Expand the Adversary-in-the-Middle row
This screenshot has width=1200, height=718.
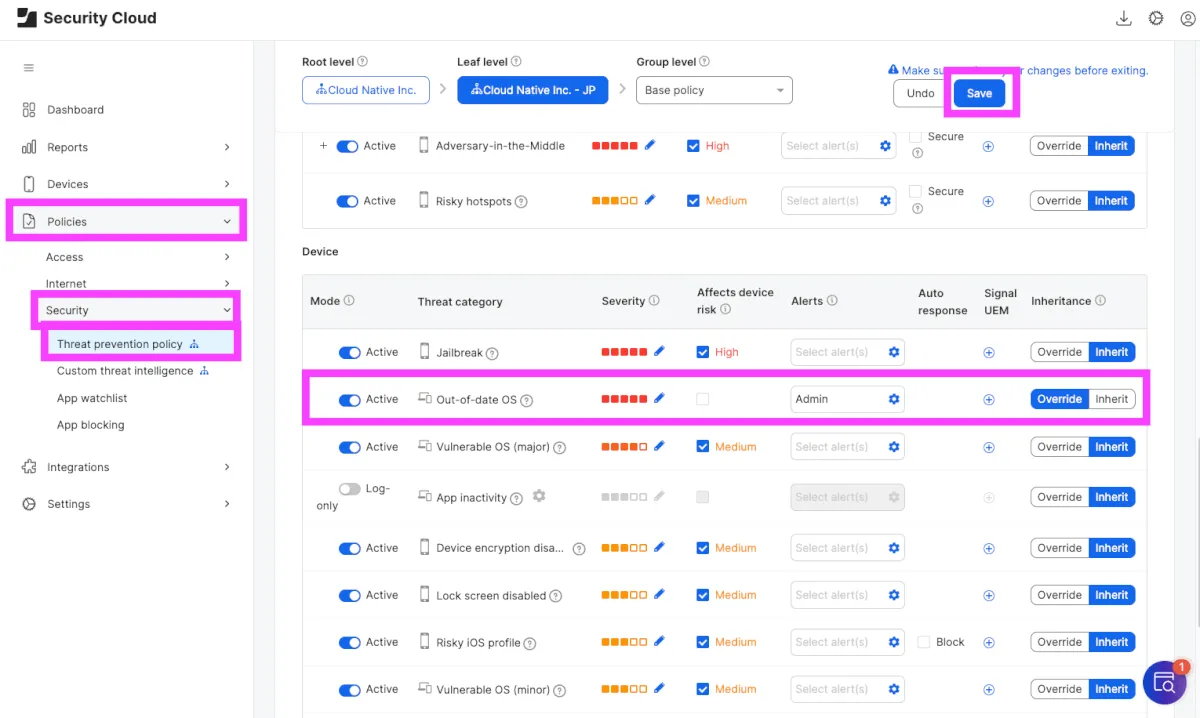point(323,146)
